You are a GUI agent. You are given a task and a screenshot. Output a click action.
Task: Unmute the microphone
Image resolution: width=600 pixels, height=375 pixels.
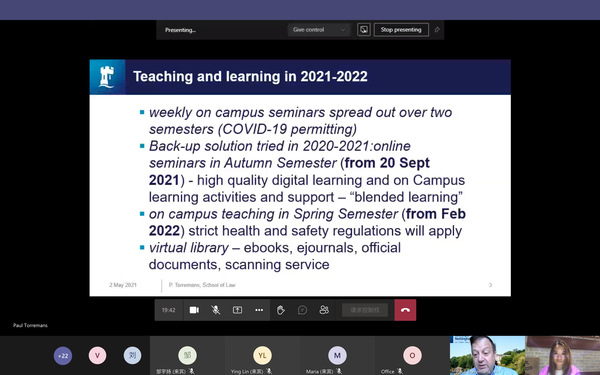(x=216, y=310)
